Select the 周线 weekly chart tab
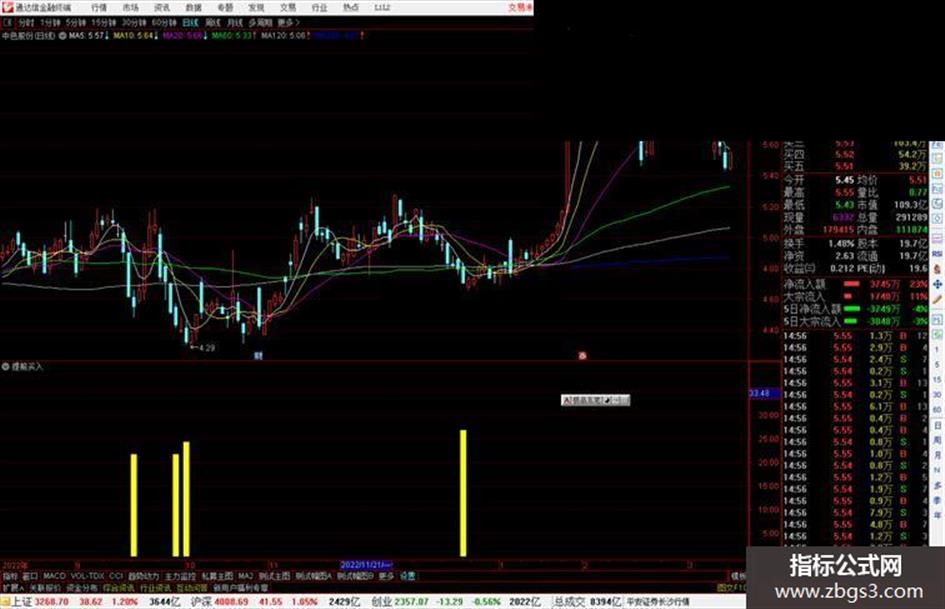945x609 pixels. click(213, 23)
